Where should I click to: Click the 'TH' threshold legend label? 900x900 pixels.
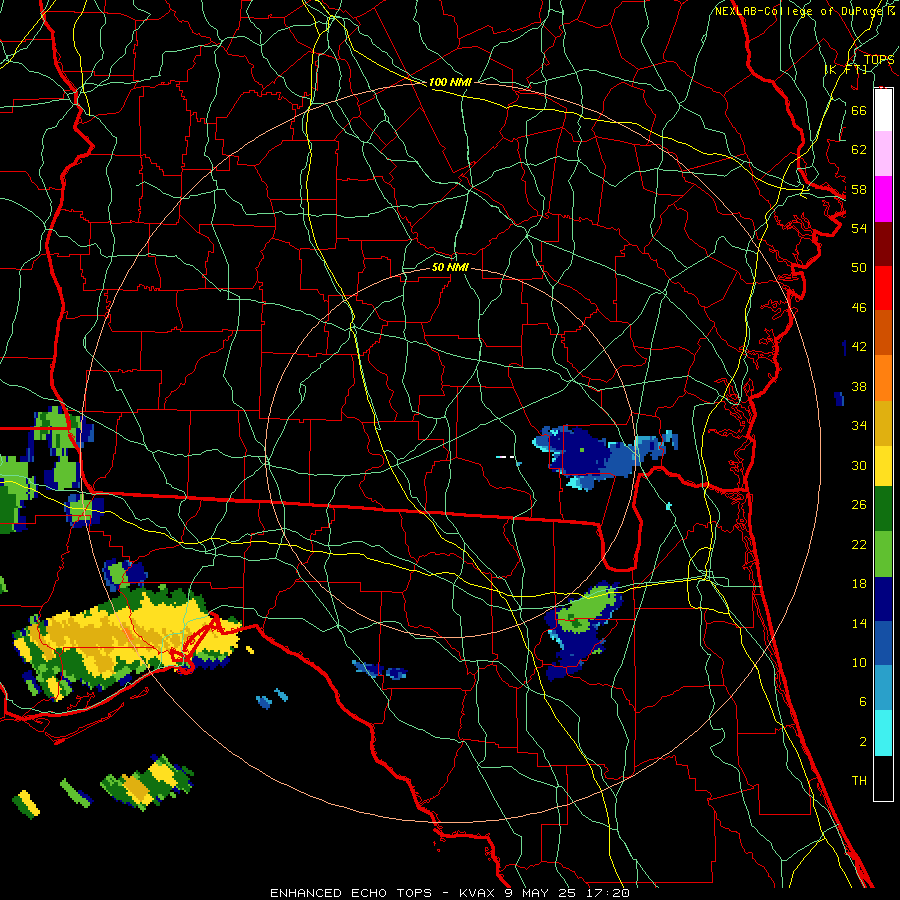[x=859, y=781]
